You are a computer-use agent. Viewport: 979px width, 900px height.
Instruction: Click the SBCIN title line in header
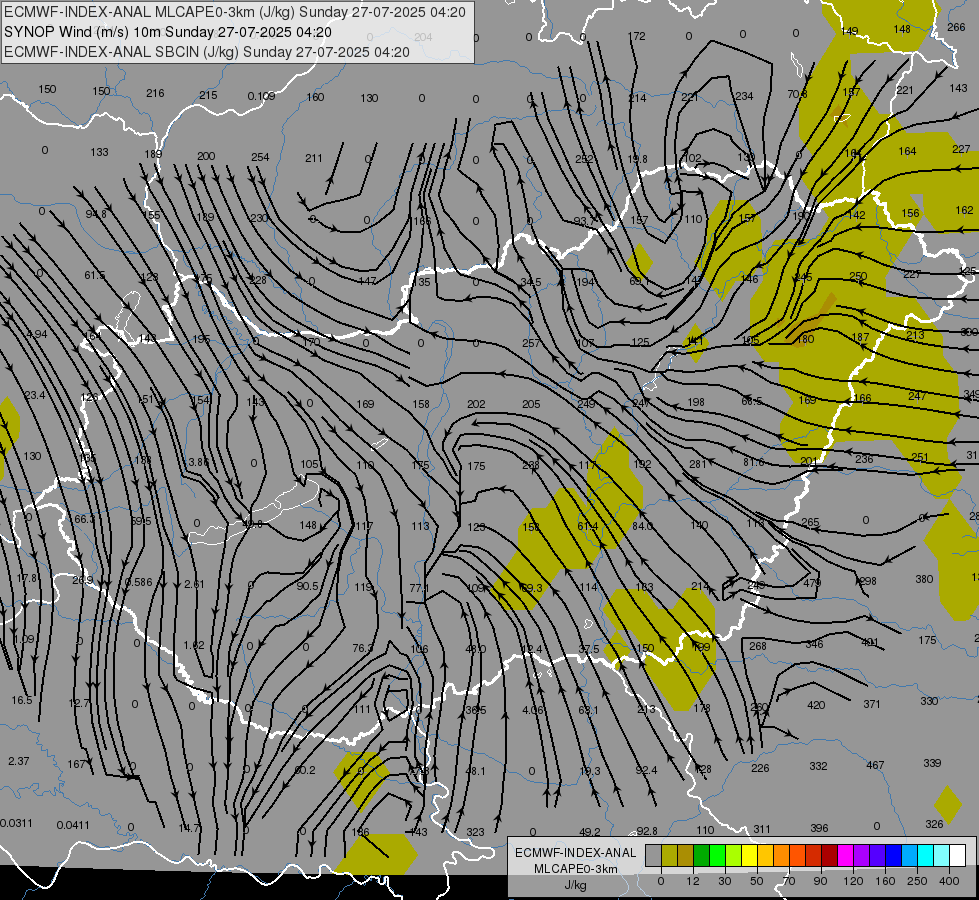point(207,52)
